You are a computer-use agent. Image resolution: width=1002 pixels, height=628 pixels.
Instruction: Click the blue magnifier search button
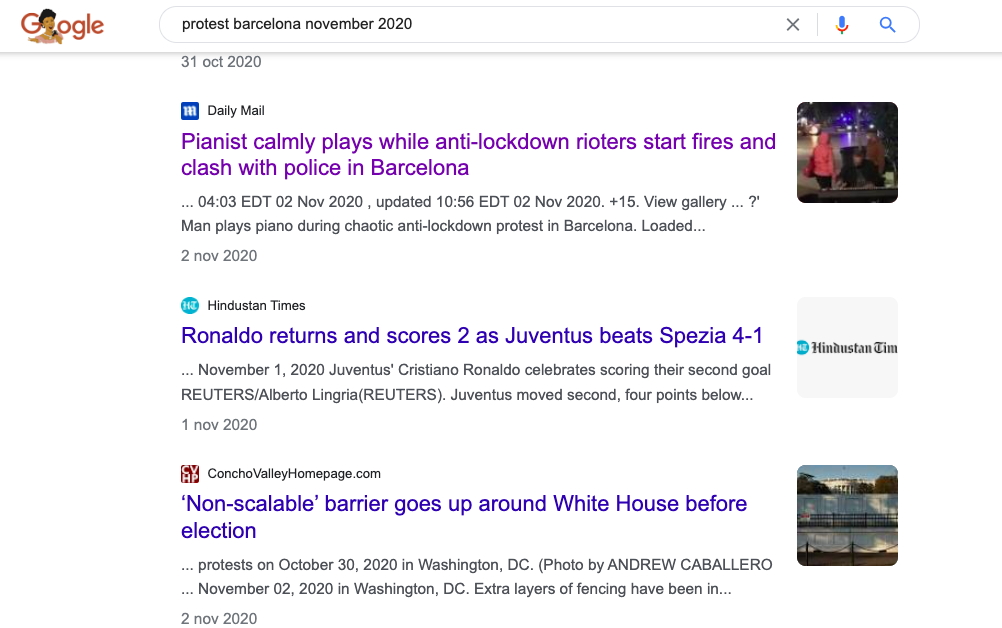887,25
